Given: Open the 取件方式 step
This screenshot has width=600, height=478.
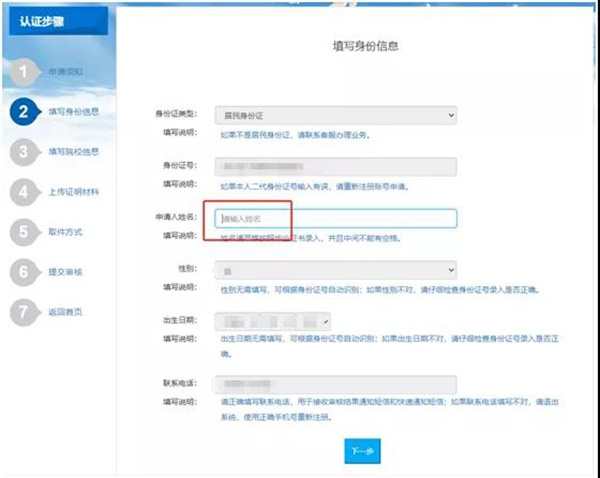Looking at the screenshot, I should [x=65, y=232].
